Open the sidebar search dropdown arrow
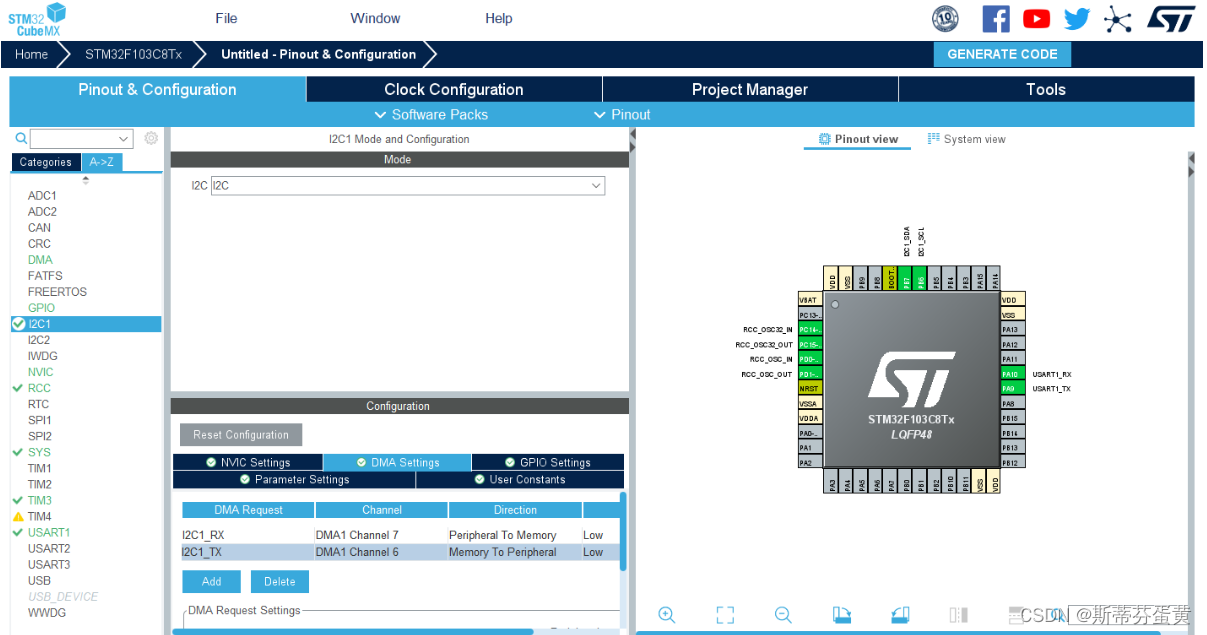Viewport: 1207px width, 635px height. point(124,139)
